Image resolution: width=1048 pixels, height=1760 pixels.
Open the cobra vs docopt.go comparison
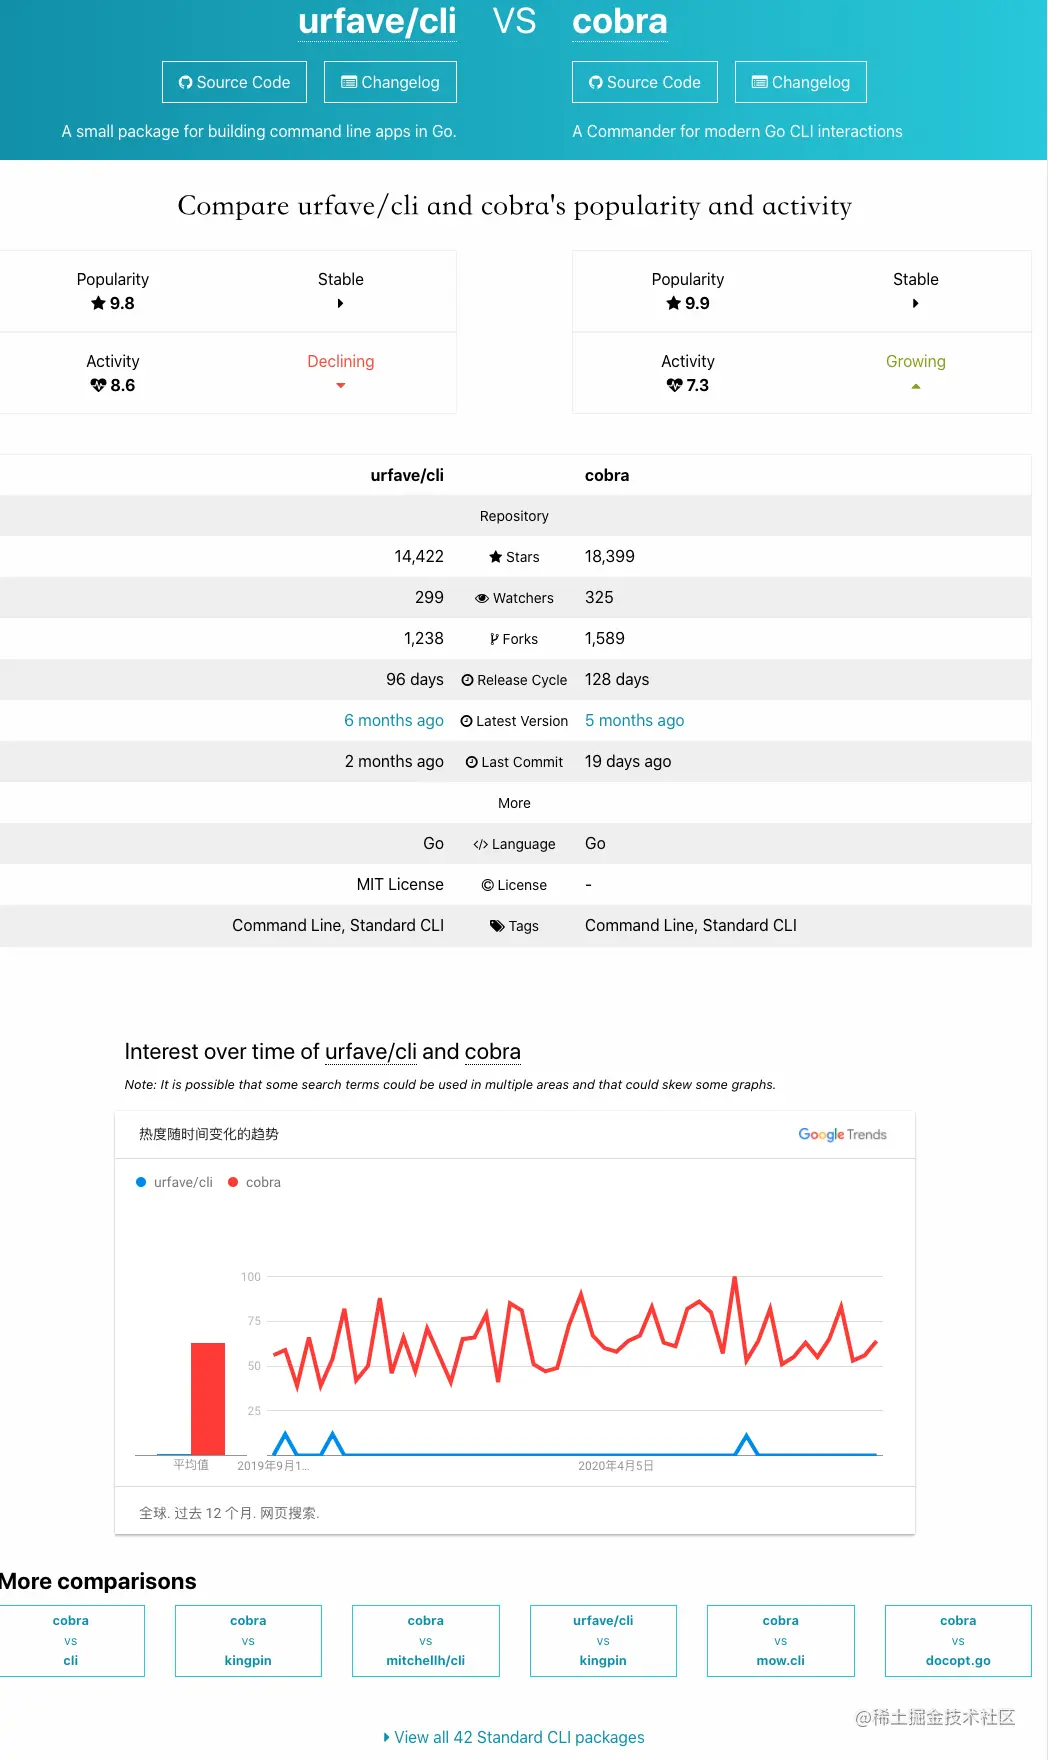pos(958,1640)
